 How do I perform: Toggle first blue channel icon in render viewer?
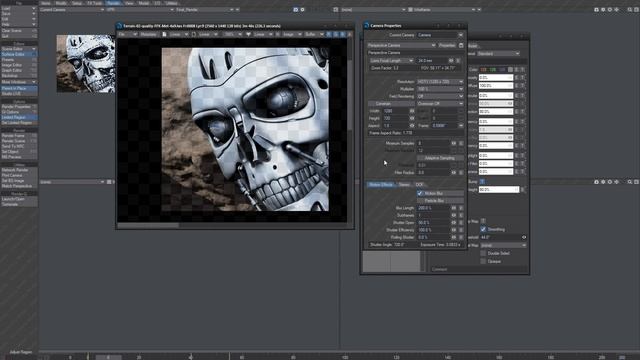(x=329, y=35)
